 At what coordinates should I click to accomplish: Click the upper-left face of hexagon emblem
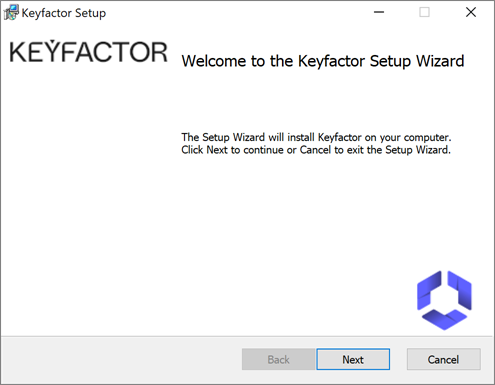coord(429,289)
